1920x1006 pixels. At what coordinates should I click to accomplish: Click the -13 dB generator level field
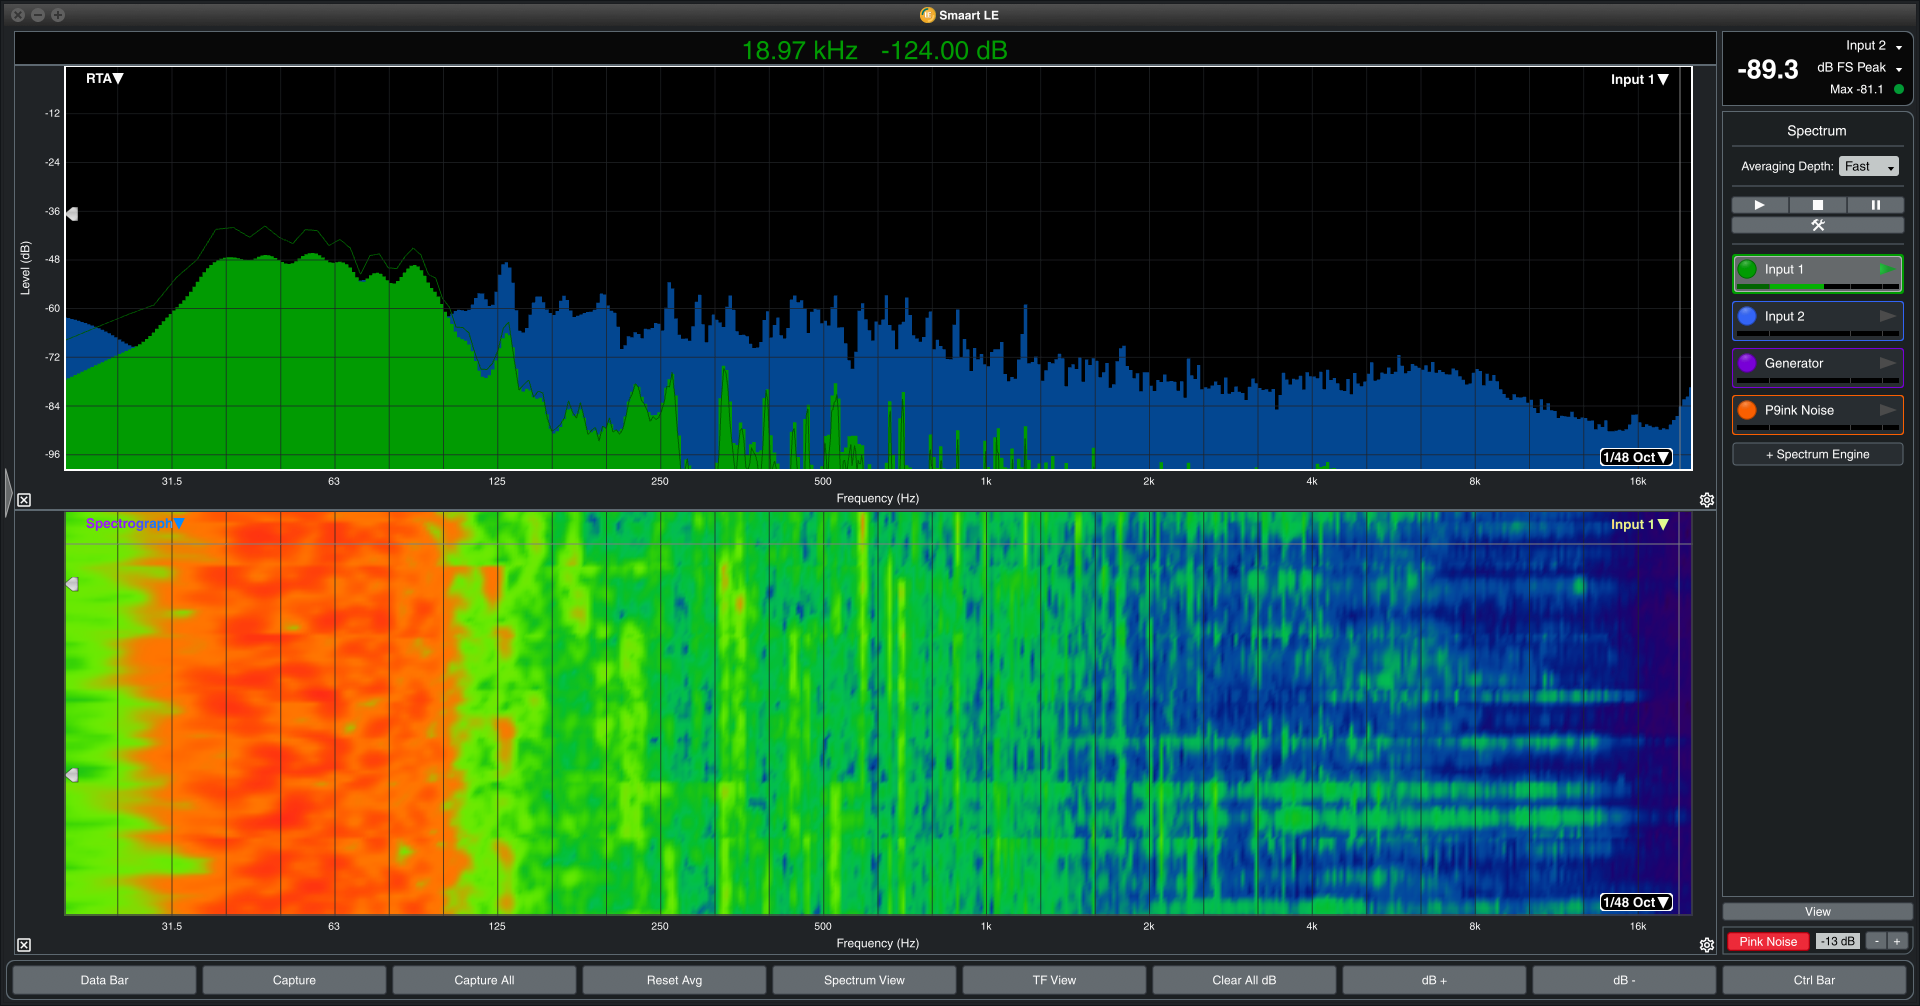(x=1837, y=941)
